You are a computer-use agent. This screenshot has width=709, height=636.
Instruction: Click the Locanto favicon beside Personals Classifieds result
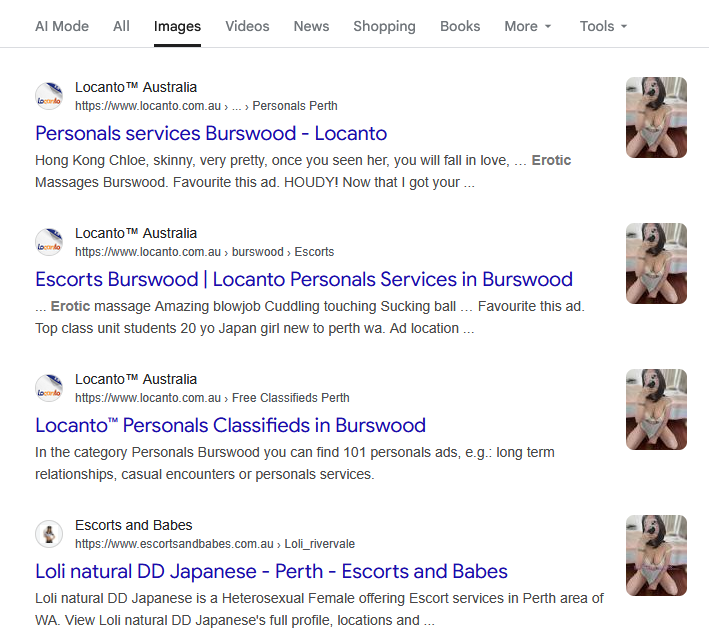tap(49, 388)
